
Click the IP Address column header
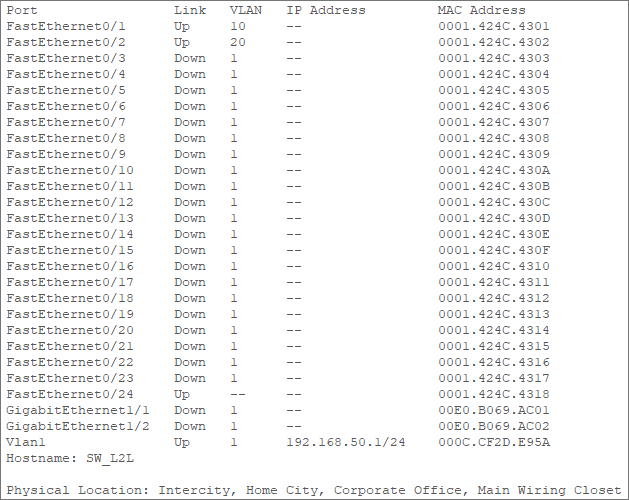(x=326, y=10)
